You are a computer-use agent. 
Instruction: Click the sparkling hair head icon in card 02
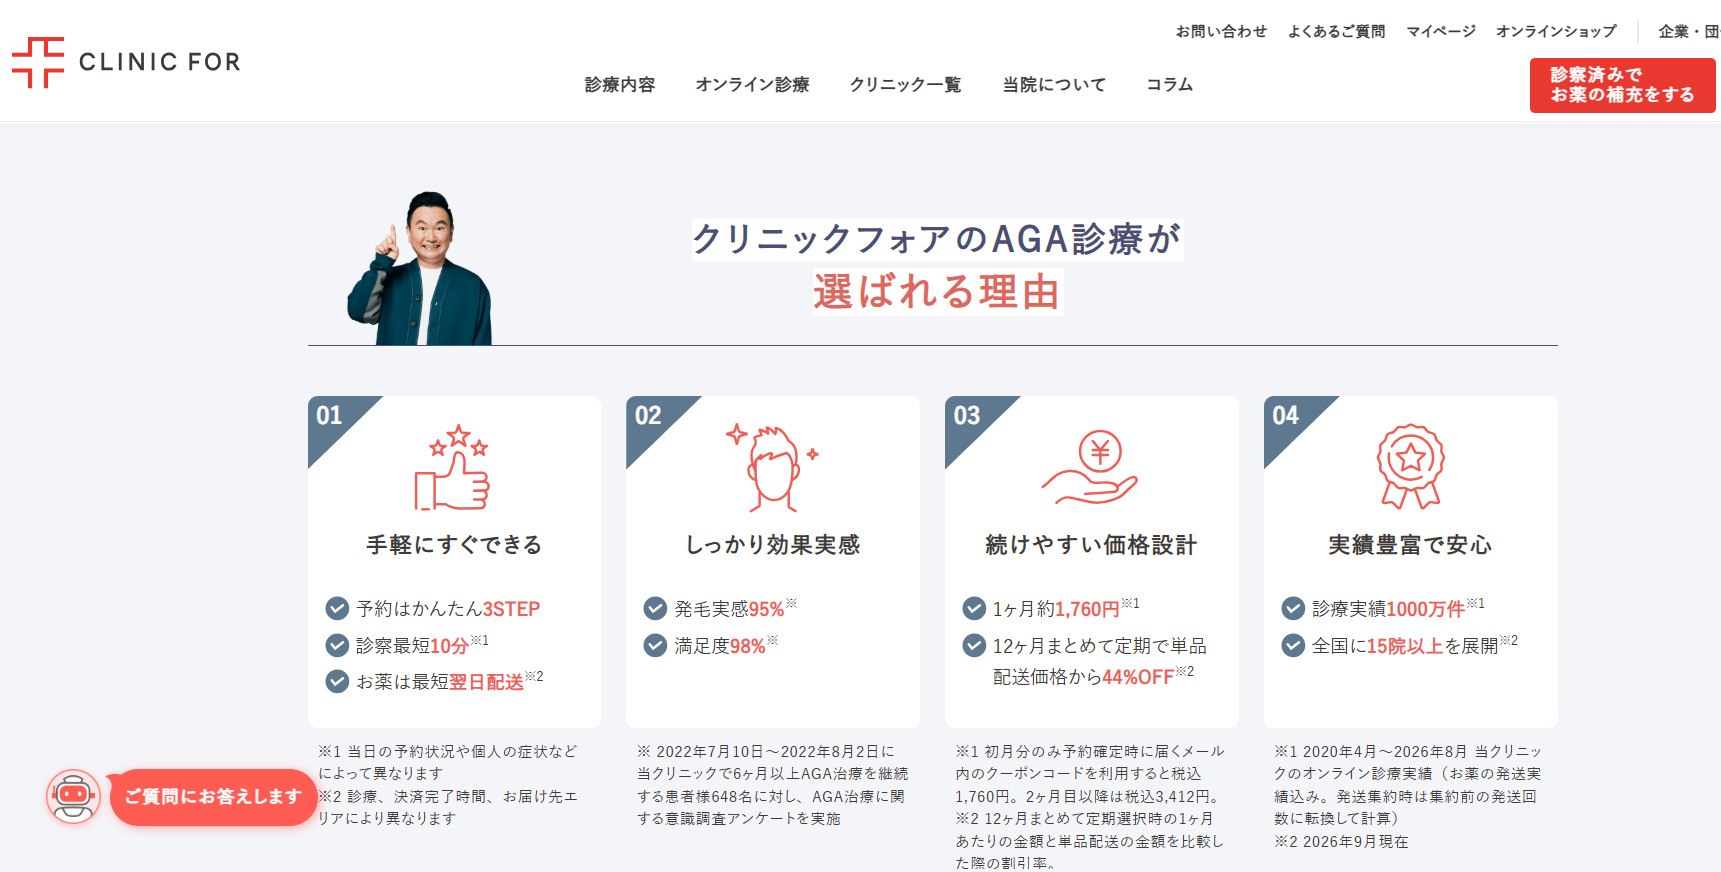(771, 467)
